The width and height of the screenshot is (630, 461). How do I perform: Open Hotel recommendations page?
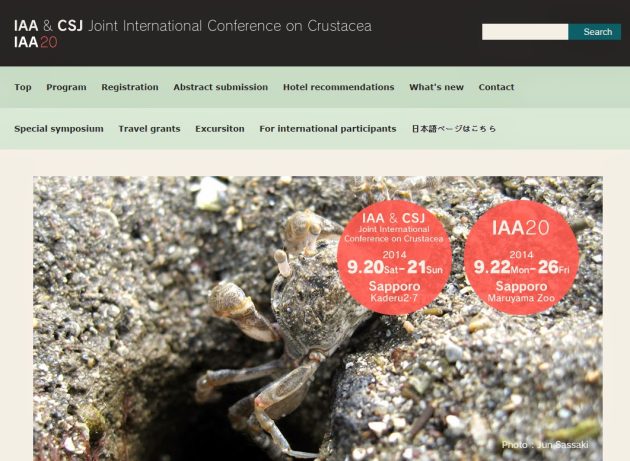point(339,87)
